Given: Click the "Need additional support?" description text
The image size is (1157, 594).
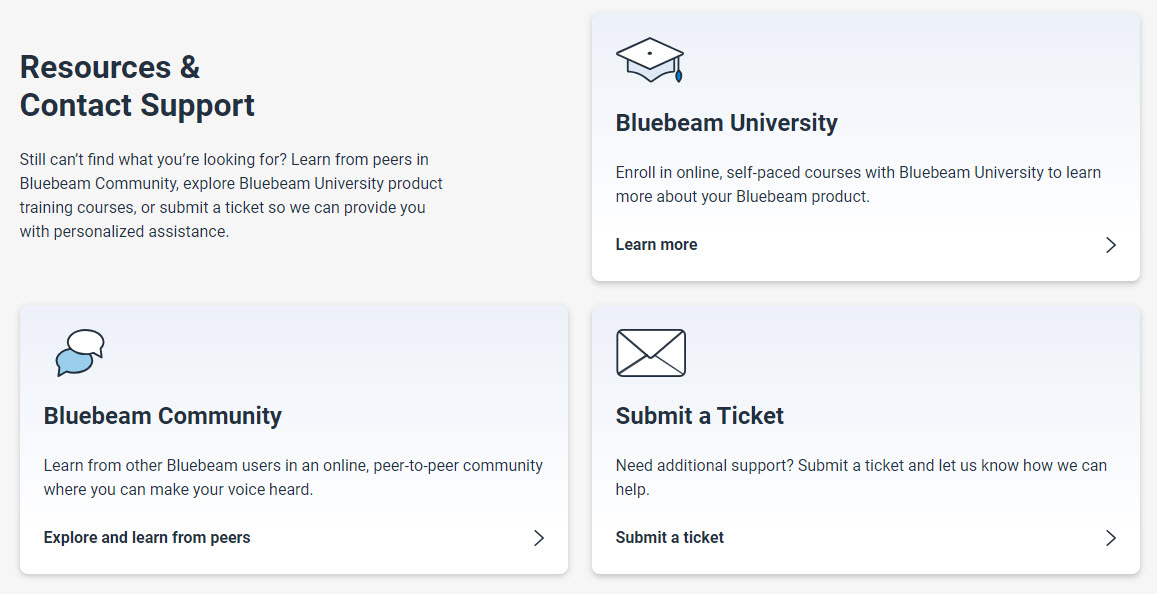Looking at the screenshot, I should point(861,477).
